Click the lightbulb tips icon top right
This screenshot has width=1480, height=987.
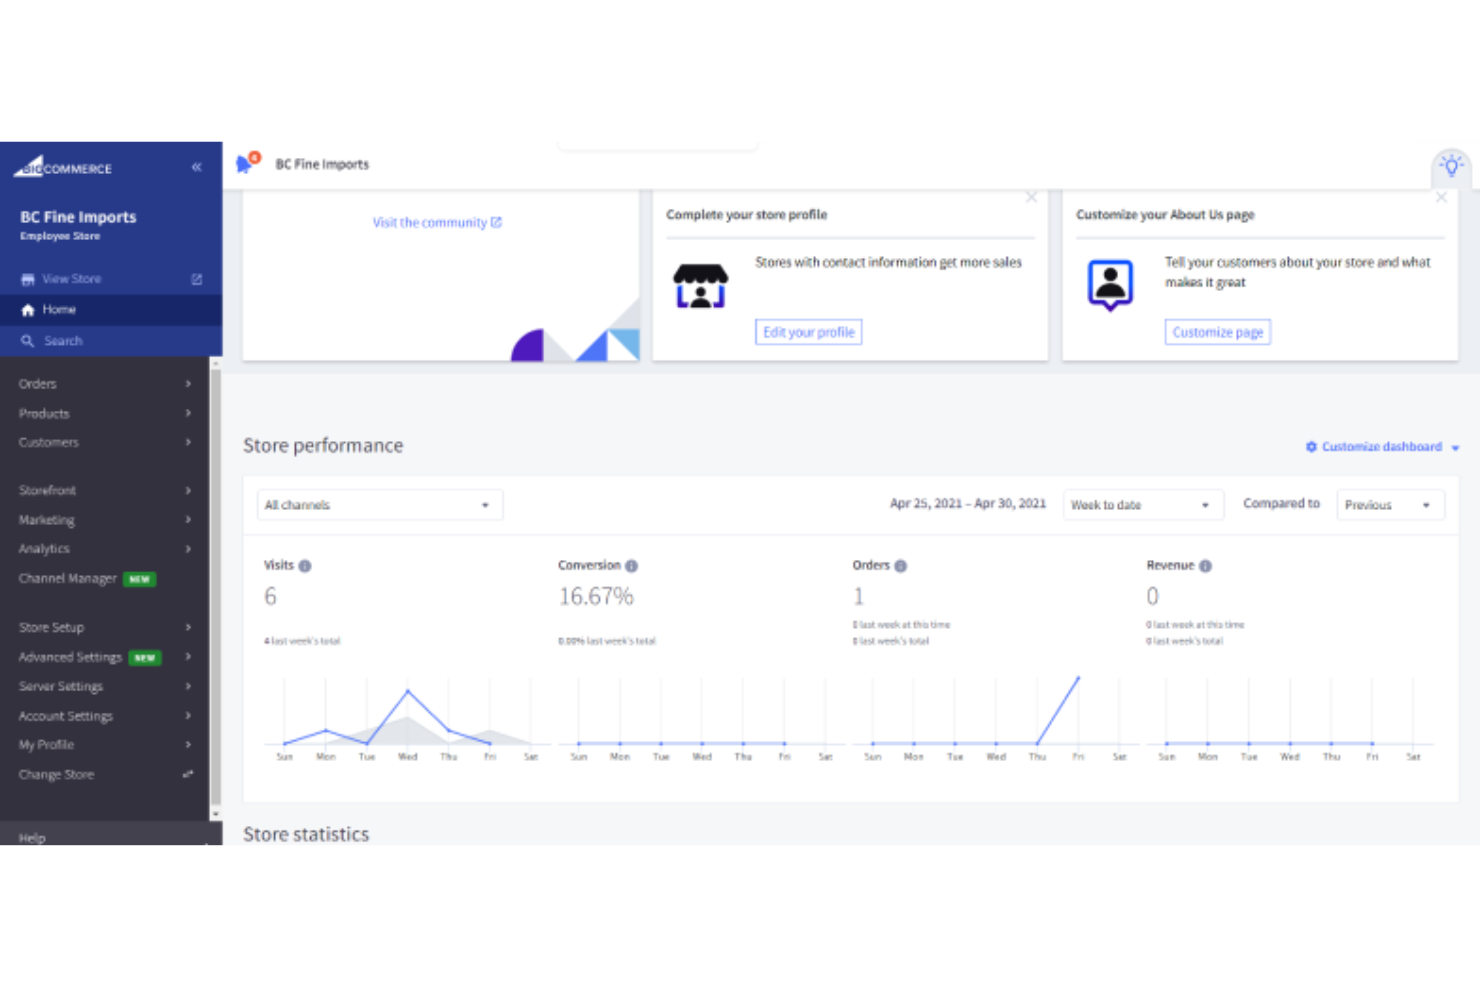[1450, 166]
